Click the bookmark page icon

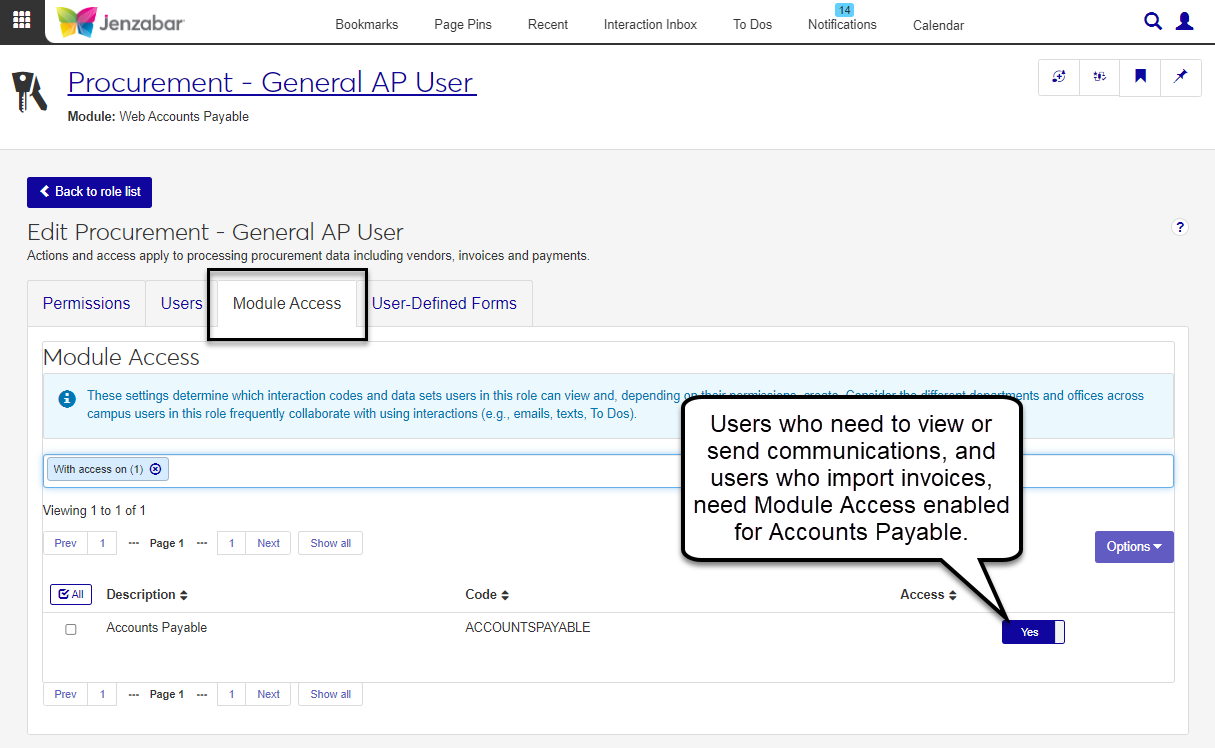(1140, 77)
